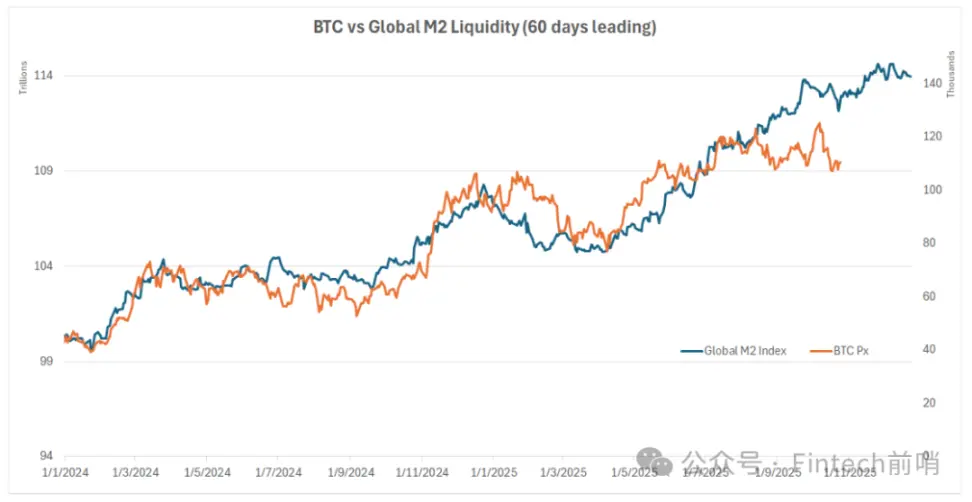972x502 pixels.
Task: Select the 1/11/2024 x-axis date label
Action: (x=420, y=471)
